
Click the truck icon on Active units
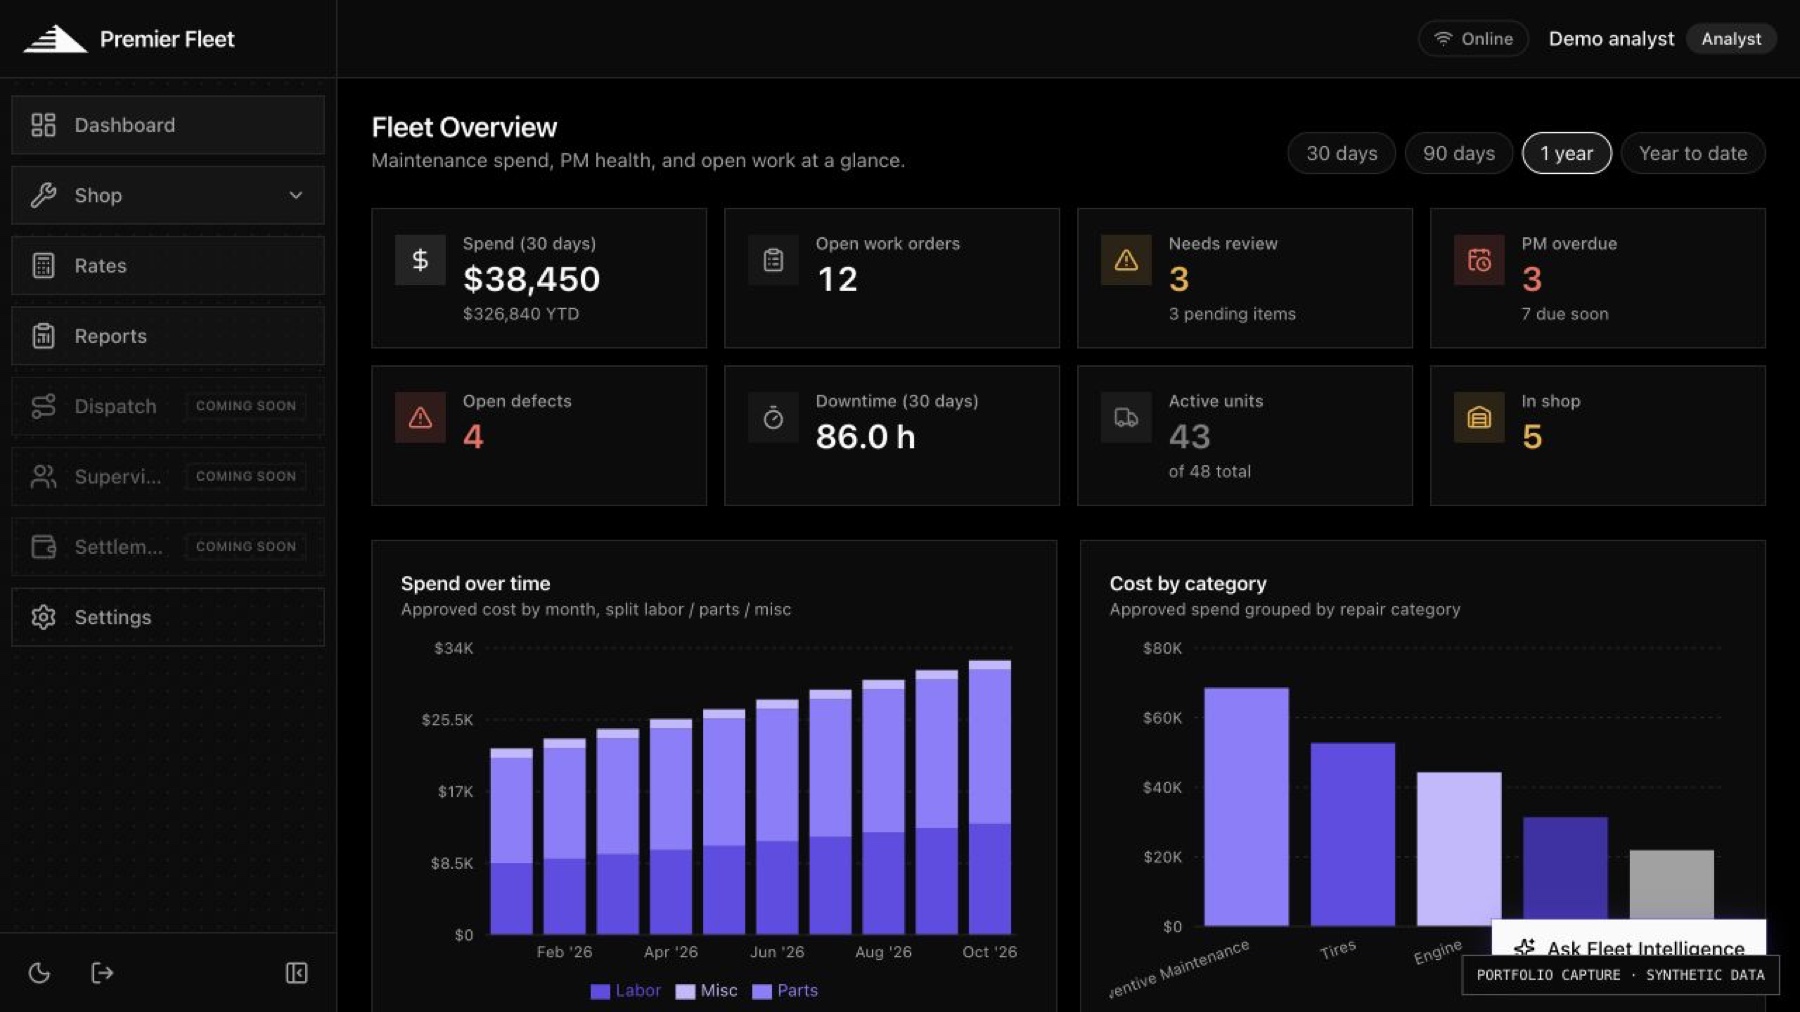click(1126, 418)
